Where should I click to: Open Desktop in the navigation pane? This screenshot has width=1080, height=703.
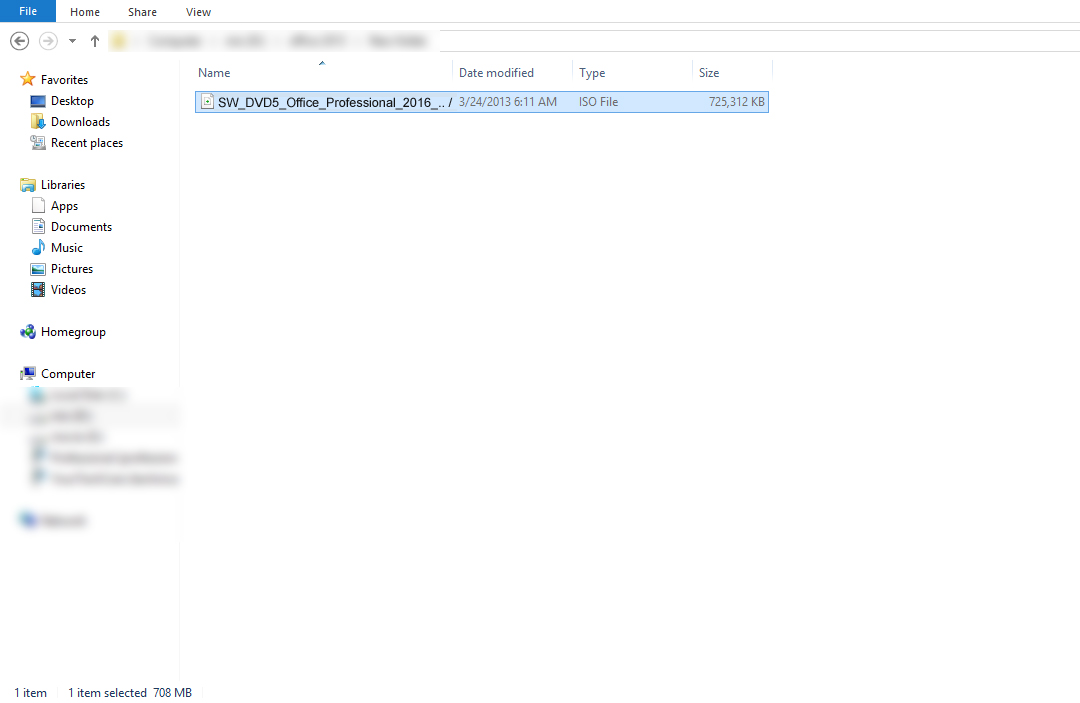pyautogui.click(x=72, y=101)
